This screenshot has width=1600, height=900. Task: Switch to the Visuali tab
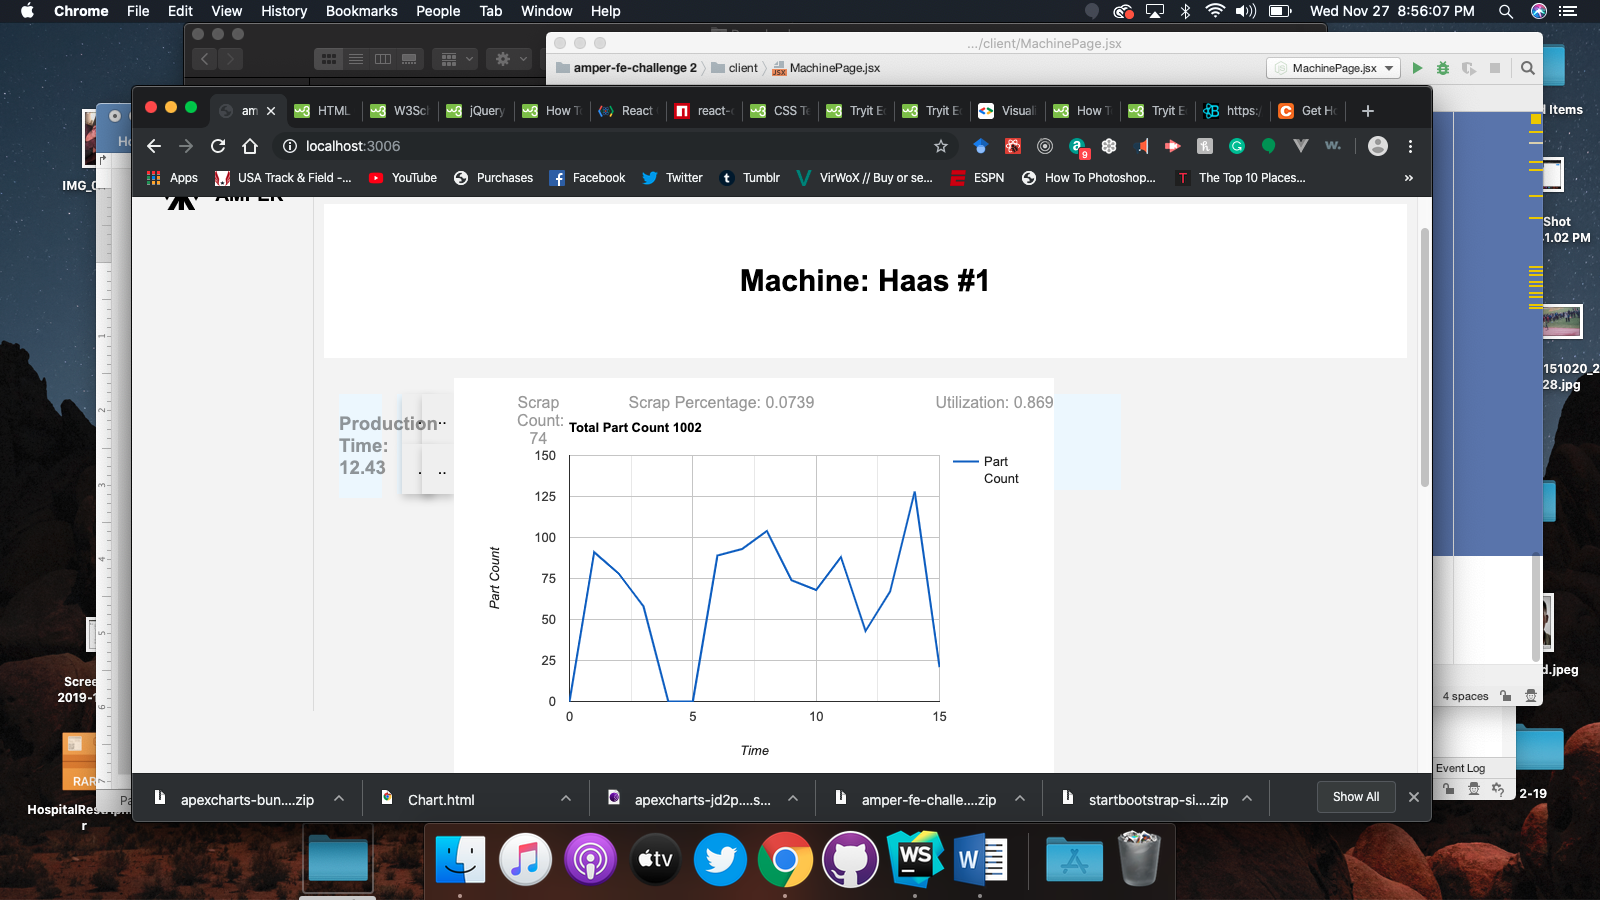(x=1008, y=111)
